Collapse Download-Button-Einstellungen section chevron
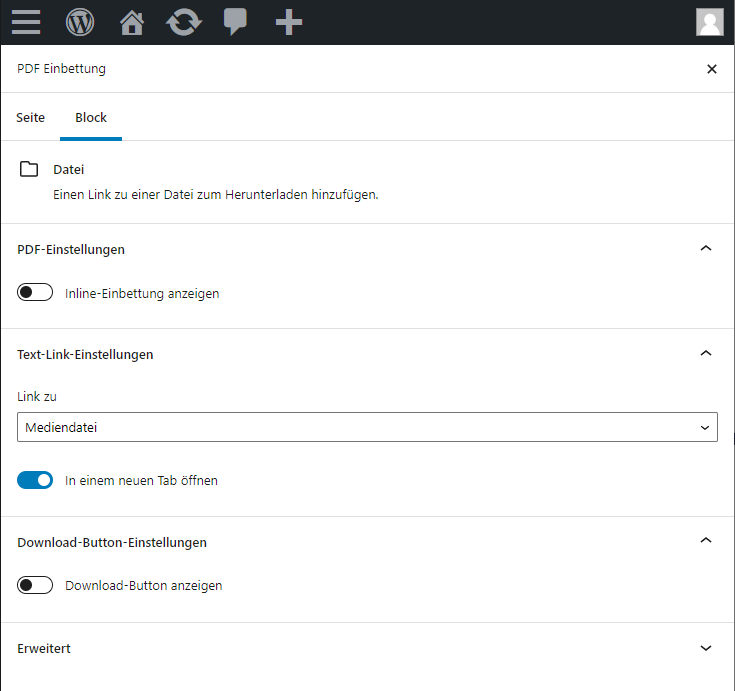Screen dimensions: 735x691 point(706,541)
